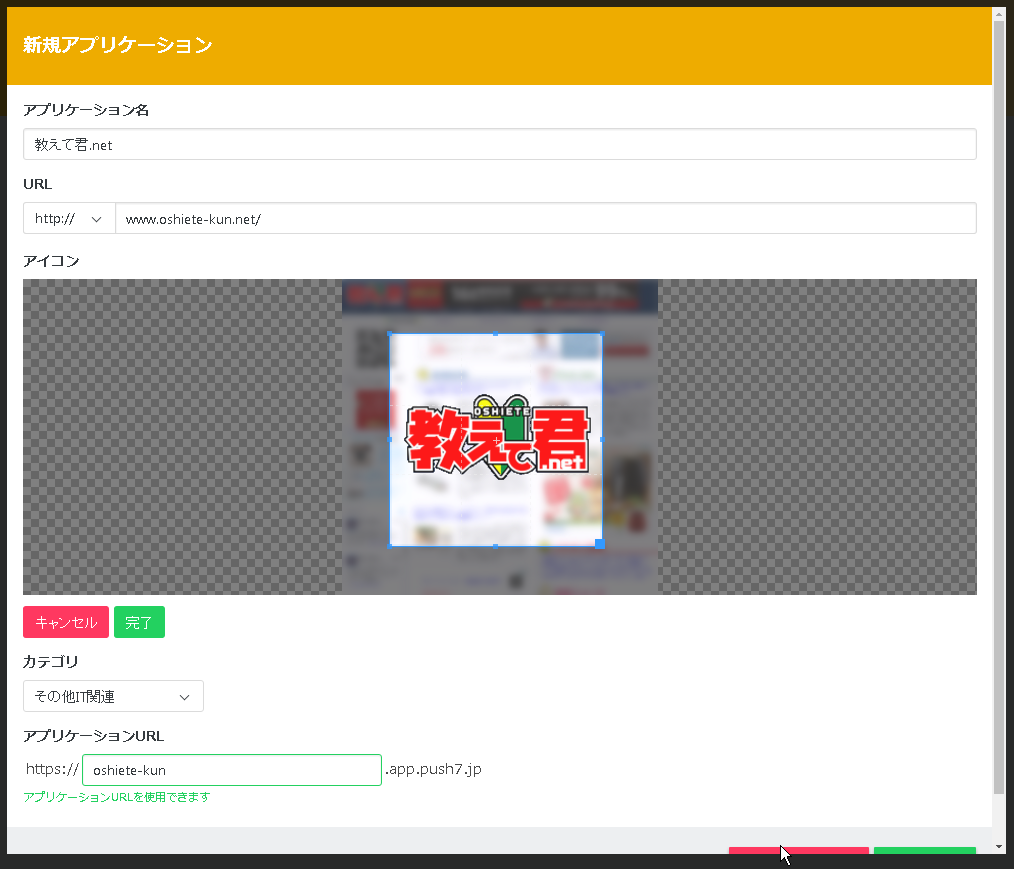The image size is (1014, 869).
Task: Click the アプリケーションURL label
Action: [94, 736]
